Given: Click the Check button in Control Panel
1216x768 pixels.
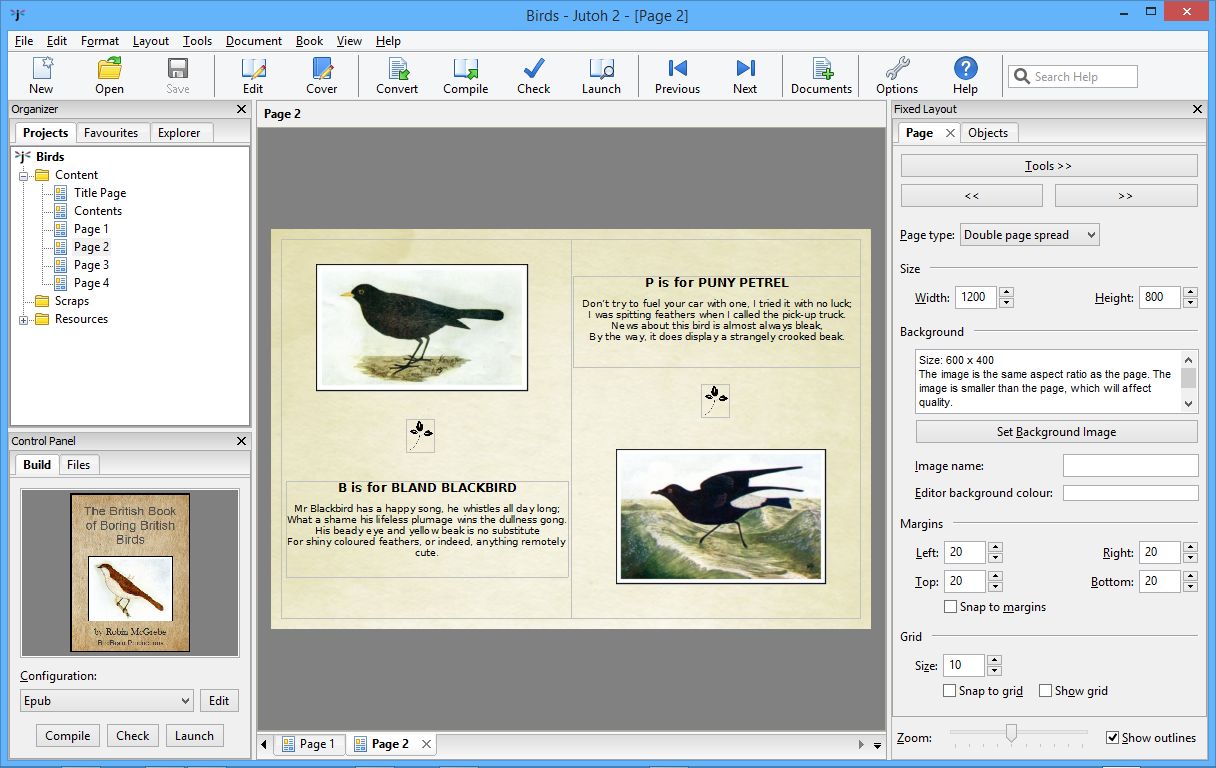Looking at the screenshot, I should point(132,736).
